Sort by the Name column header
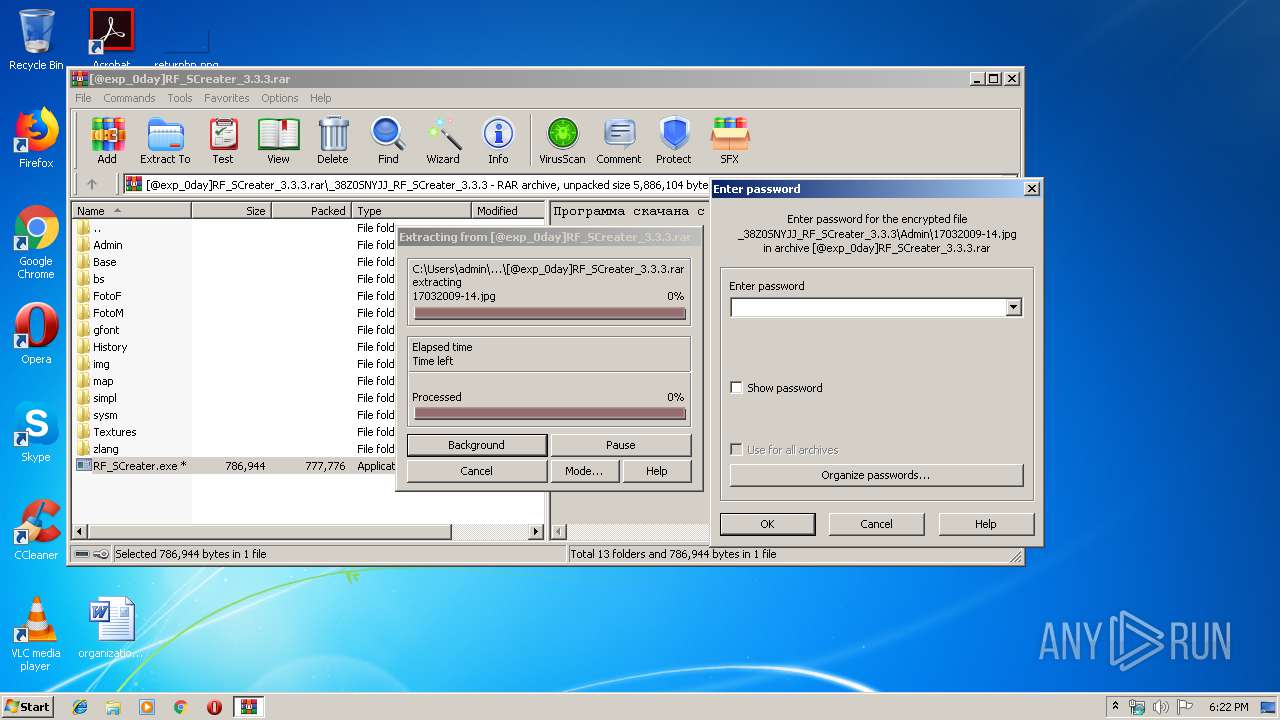 pyautogui.click(x=131, y=211)
